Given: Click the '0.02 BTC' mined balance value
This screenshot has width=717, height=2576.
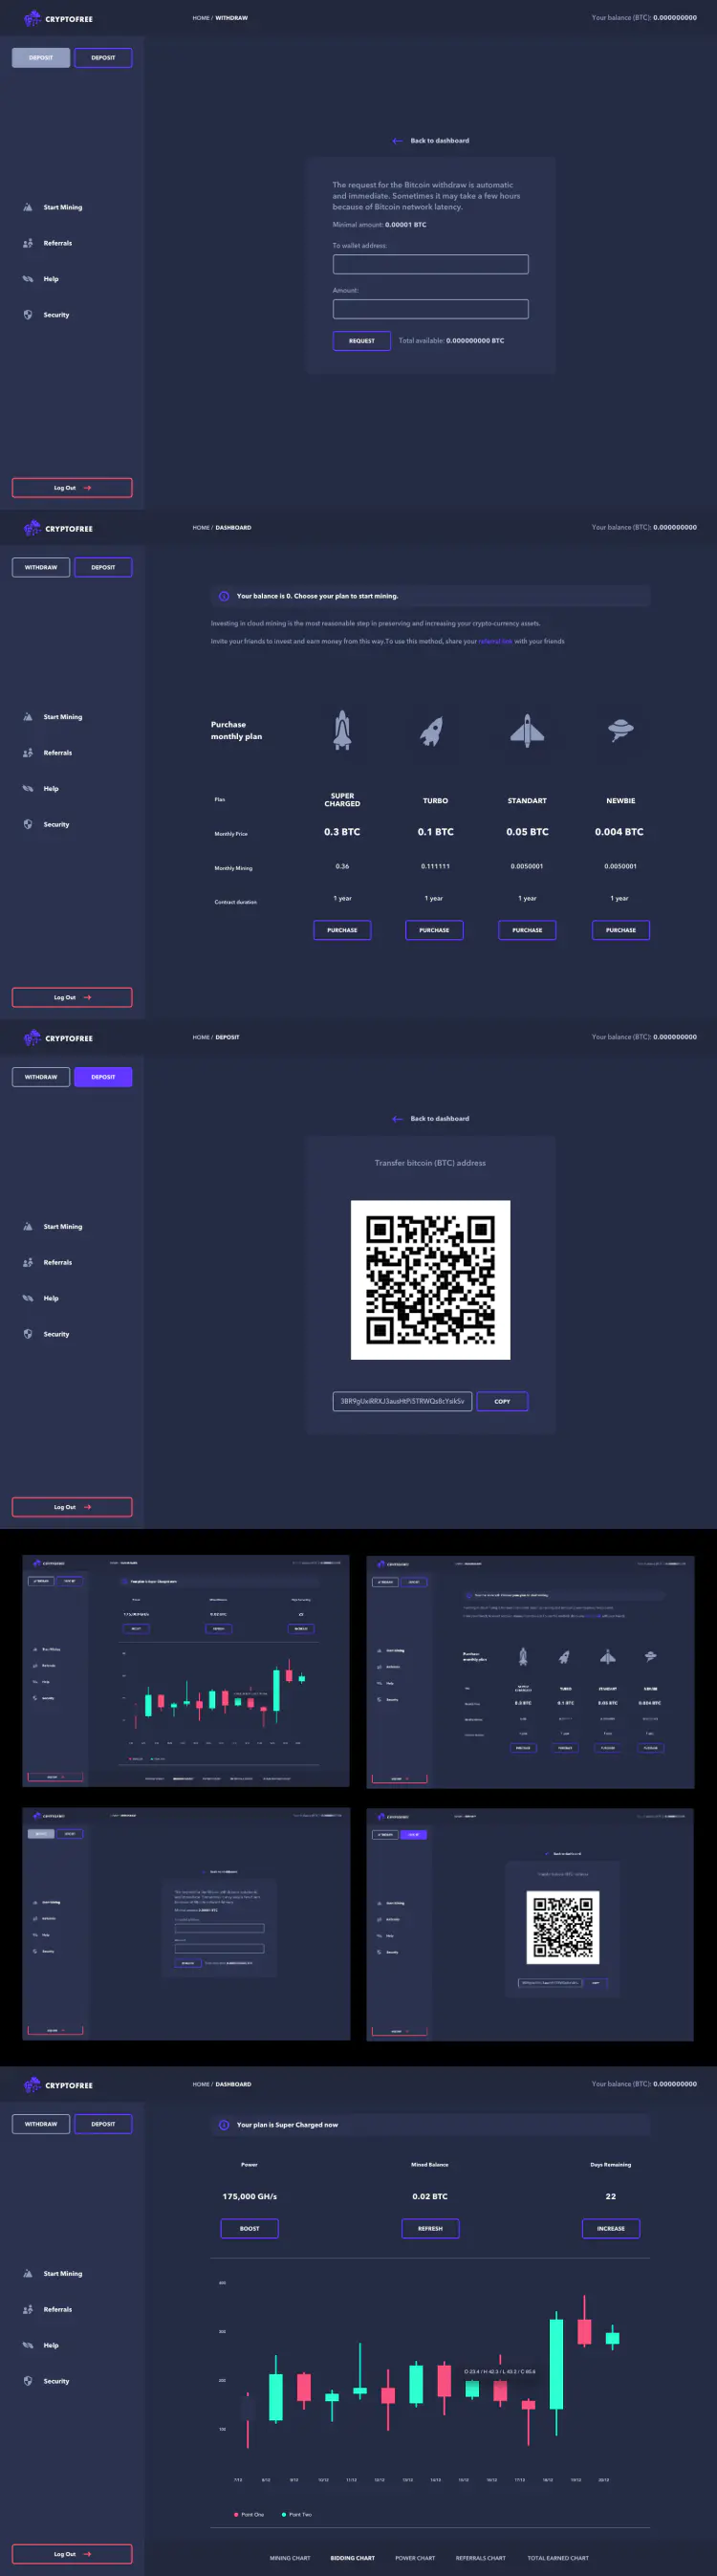Looking at the screenshot, I should point(430,2196).
